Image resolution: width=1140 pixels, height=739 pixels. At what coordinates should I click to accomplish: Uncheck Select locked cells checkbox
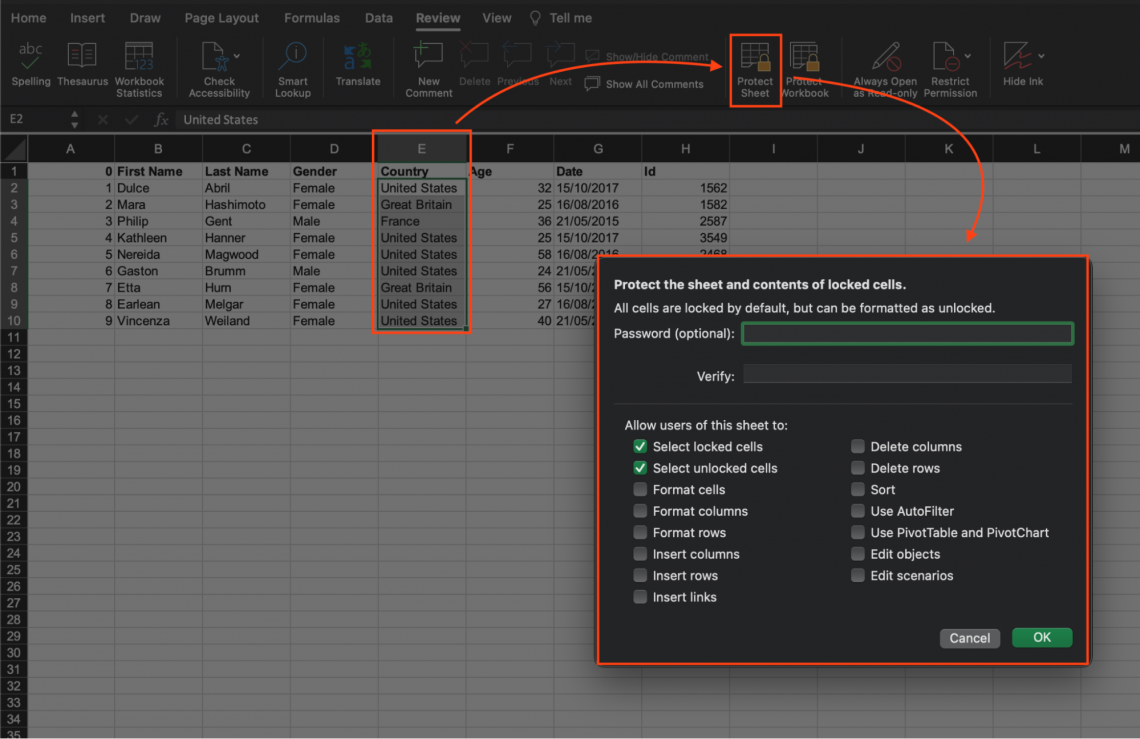coord(640,447)
